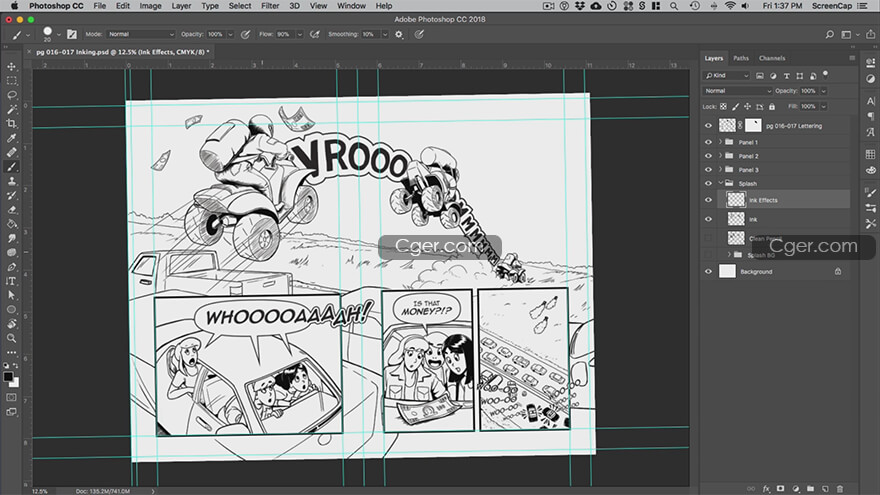Expand the Panel 3 group
880x495 pixels.
[x=721, y=169]
